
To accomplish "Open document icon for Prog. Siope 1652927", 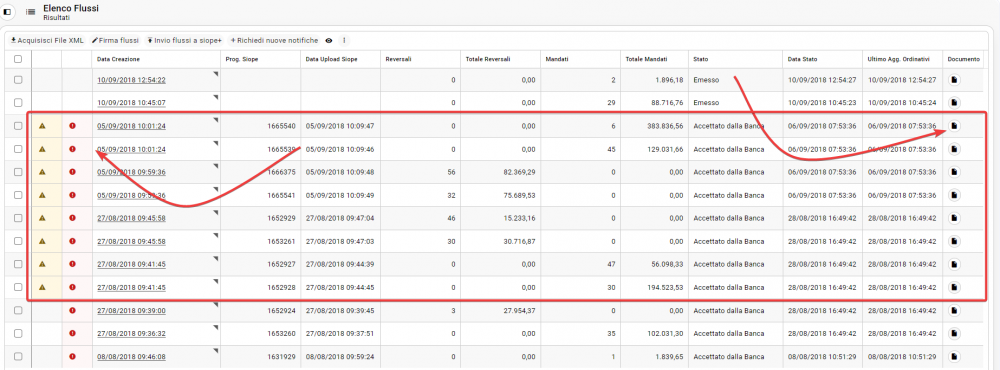I will pyautogui.click(x=954, y=263).
